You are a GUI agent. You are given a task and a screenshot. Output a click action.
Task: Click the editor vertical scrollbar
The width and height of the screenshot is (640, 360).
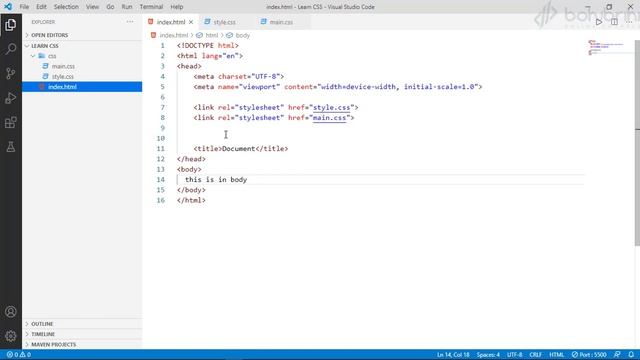click(637, 143)
